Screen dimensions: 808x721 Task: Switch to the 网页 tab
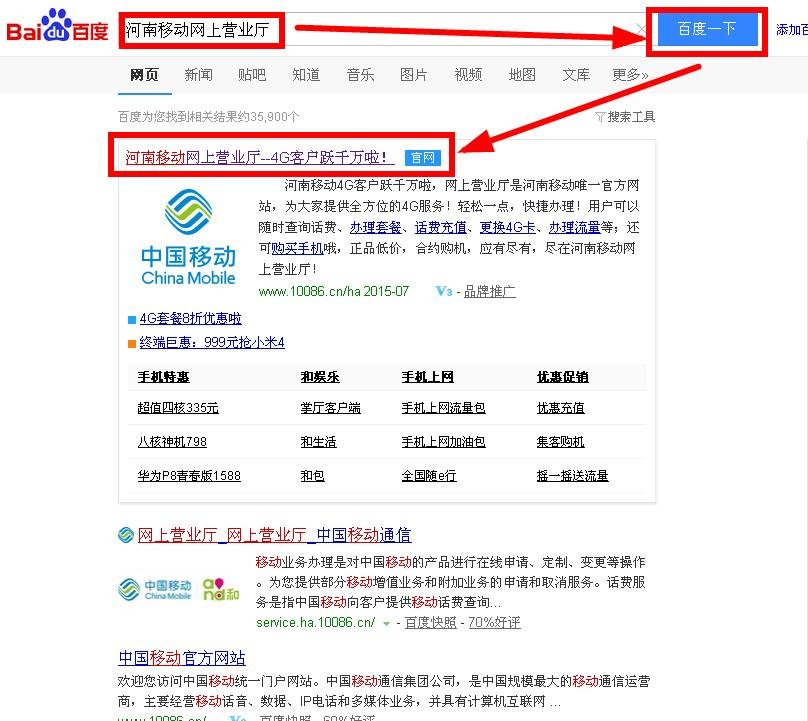click(x=145, y=74)
